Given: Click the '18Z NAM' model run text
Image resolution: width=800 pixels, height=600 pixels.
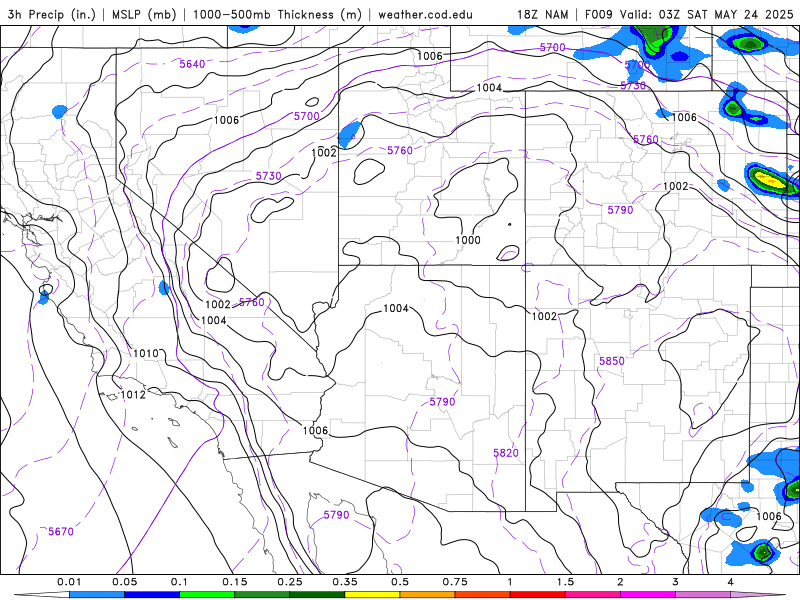Looking at the screenshot, I should click(x=542, y=14).
